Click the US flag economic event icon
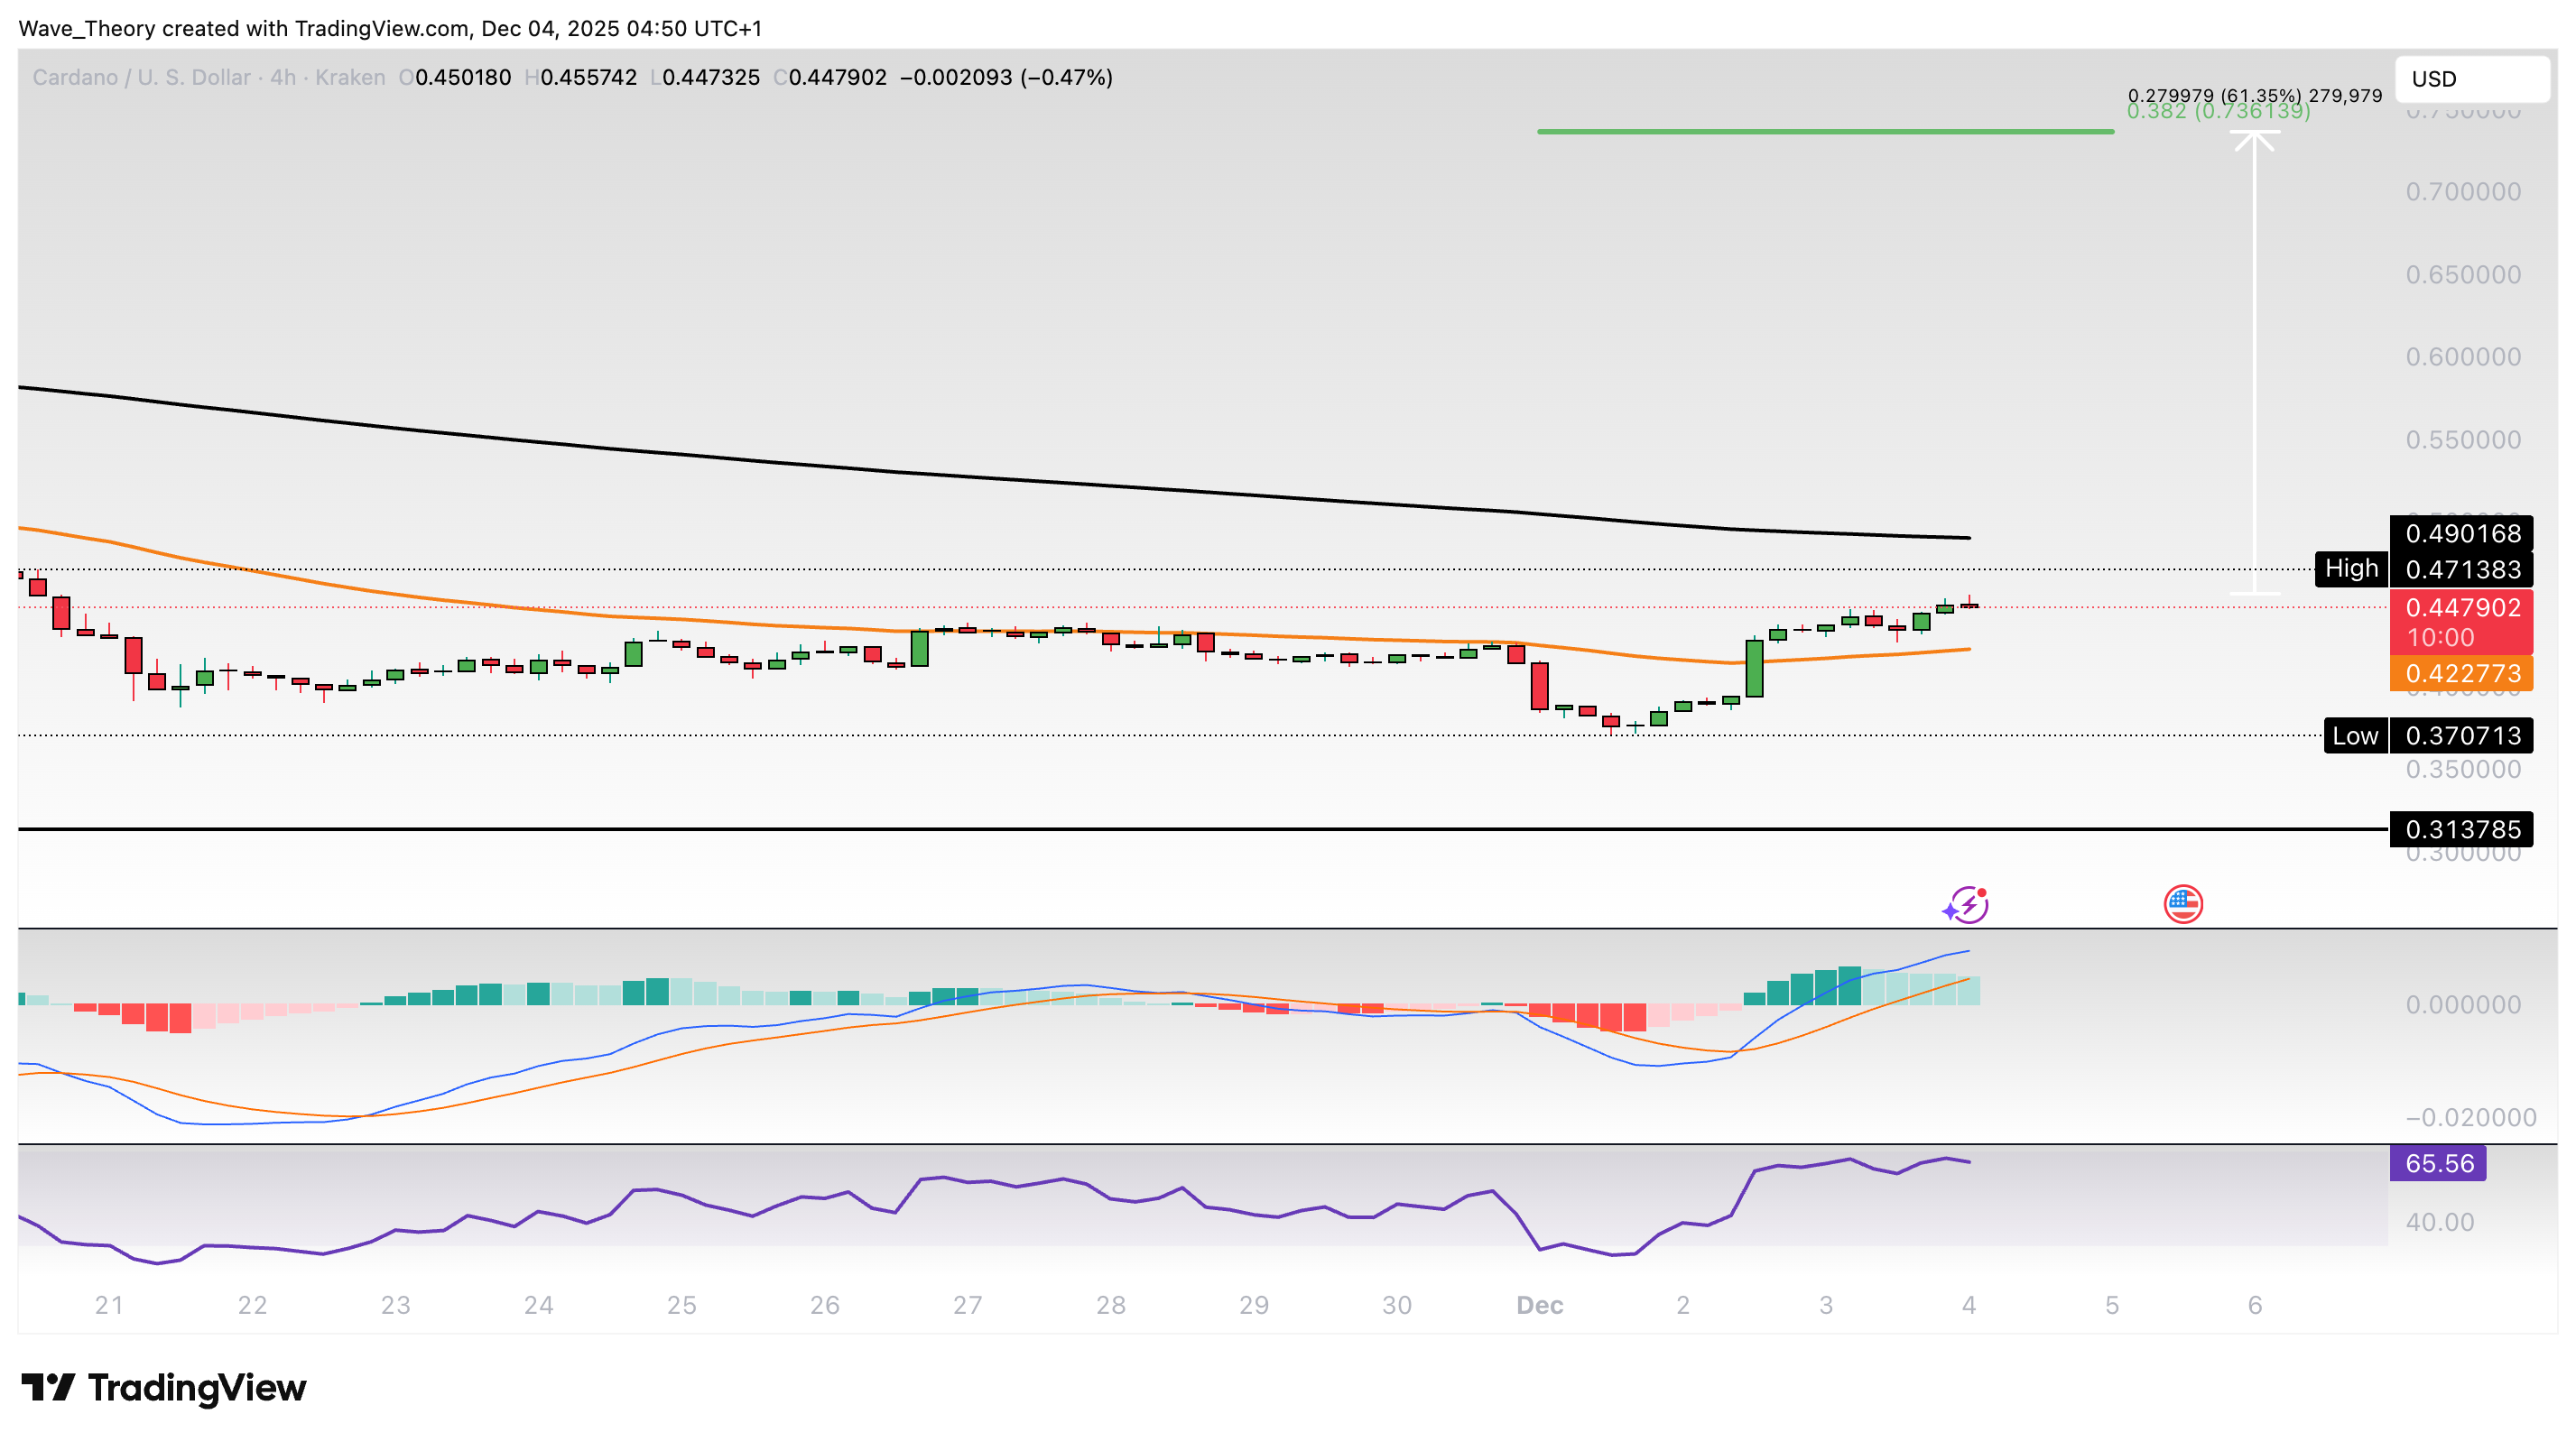 pos(2183,903)
